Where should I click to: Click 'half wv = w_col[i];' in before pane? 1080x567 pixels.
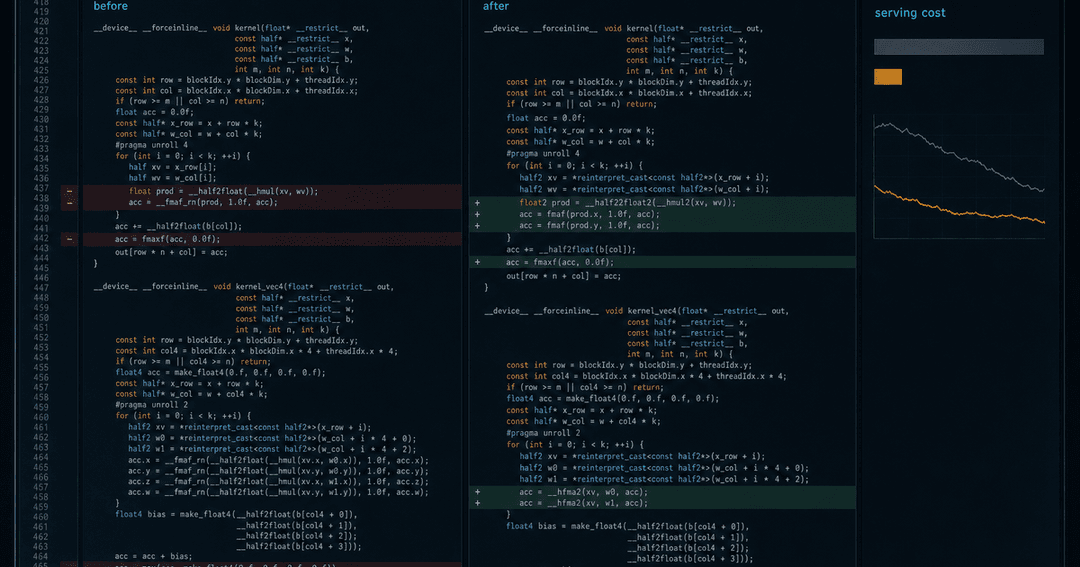(172, 178)
